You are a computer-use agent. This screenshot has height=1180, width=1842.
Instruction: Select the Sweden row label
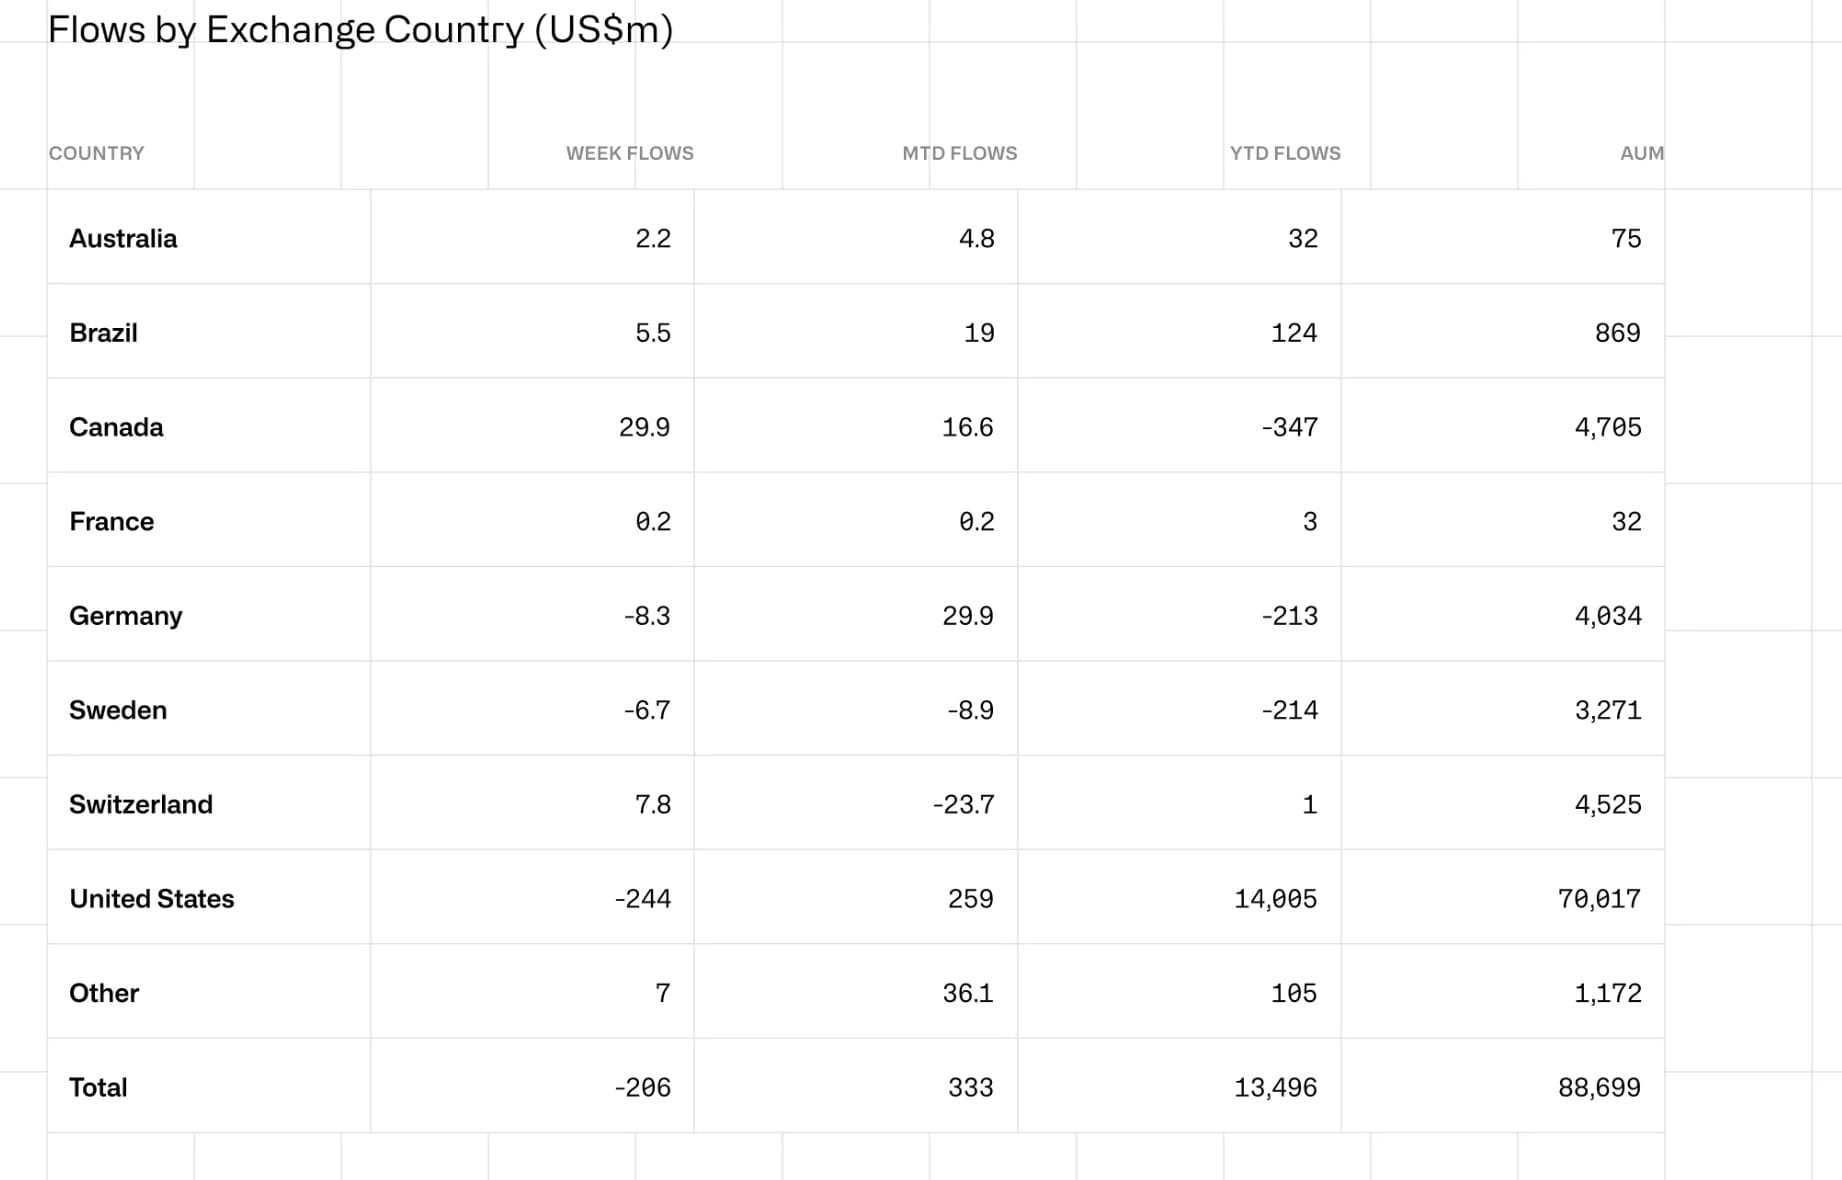coord(118,710)
